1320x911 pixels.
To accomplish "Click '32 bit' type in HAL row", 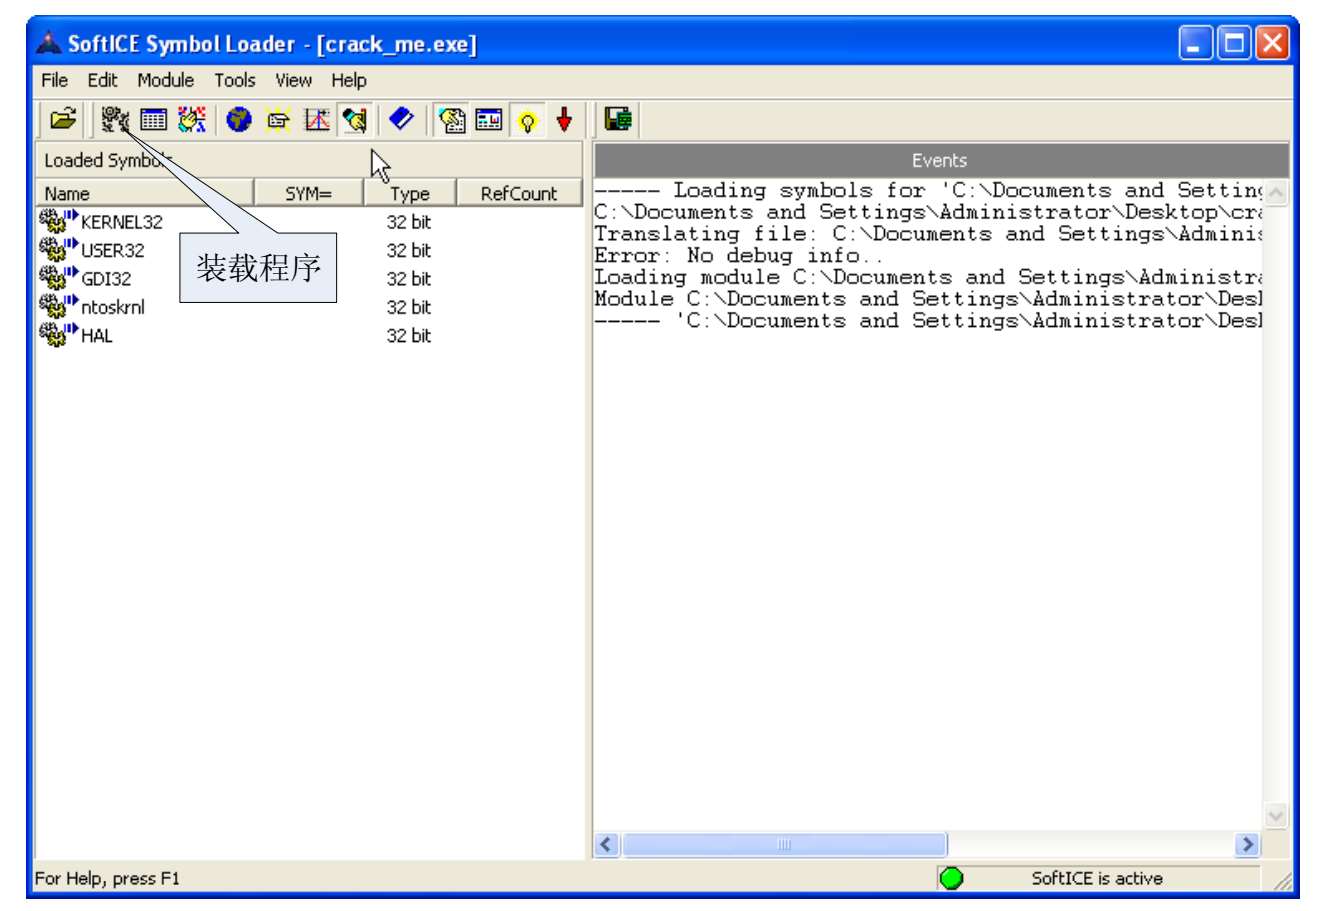I will click(409, 335).
